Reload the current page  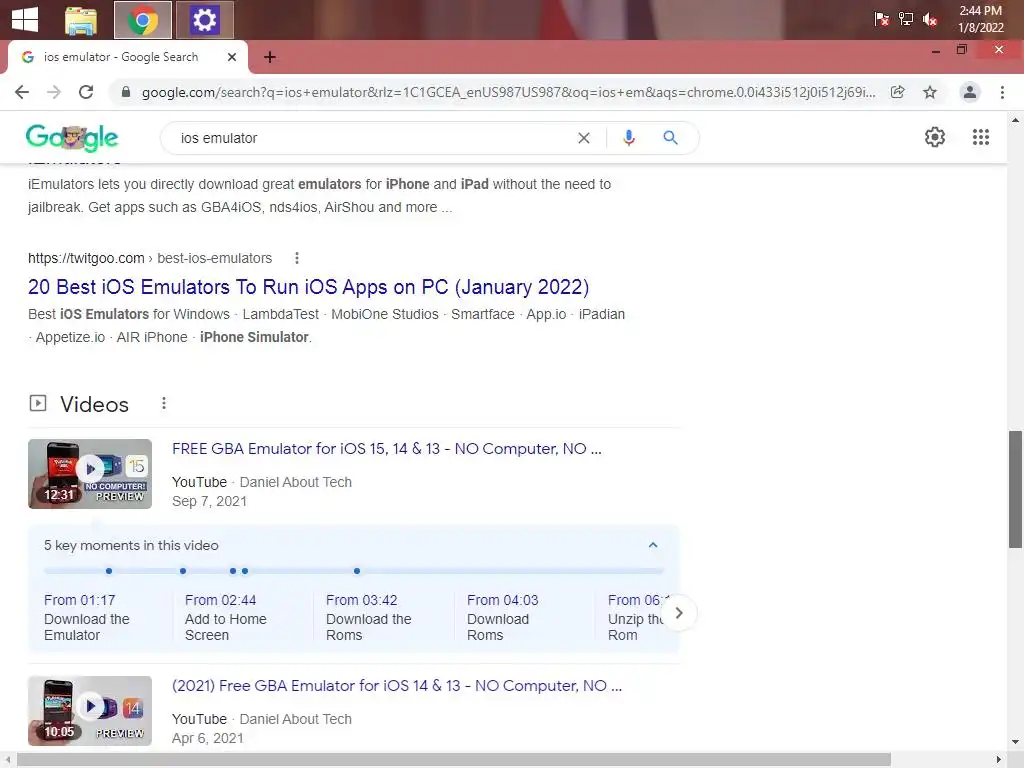86,92
